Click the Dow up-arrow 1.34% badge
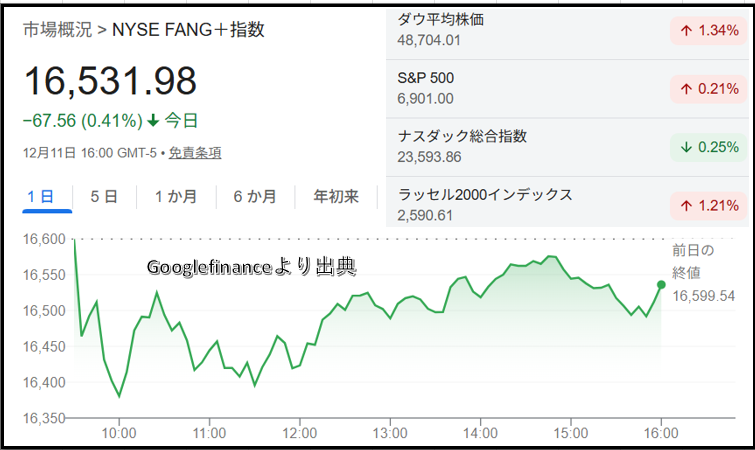The height and width of the screenshot is (450, 755). [708, 30]
